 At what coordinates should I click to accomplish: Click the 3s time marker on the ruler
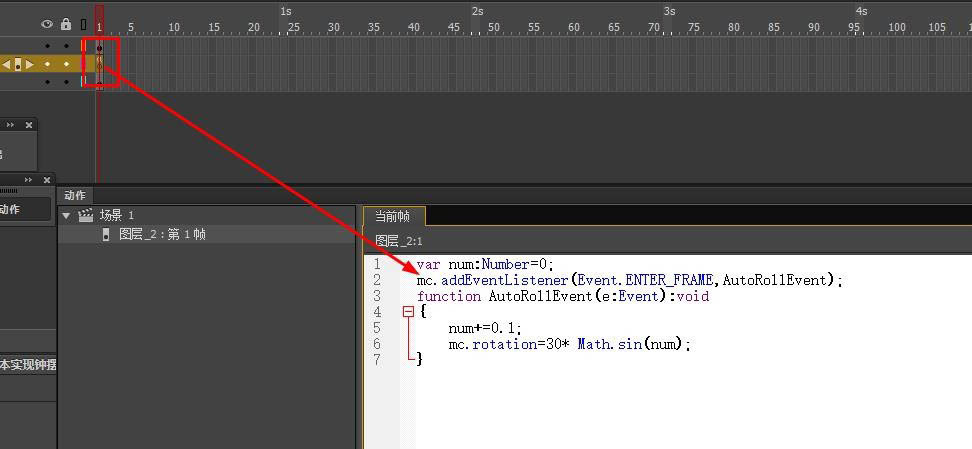pyautogui.click(x=669, y=11)
